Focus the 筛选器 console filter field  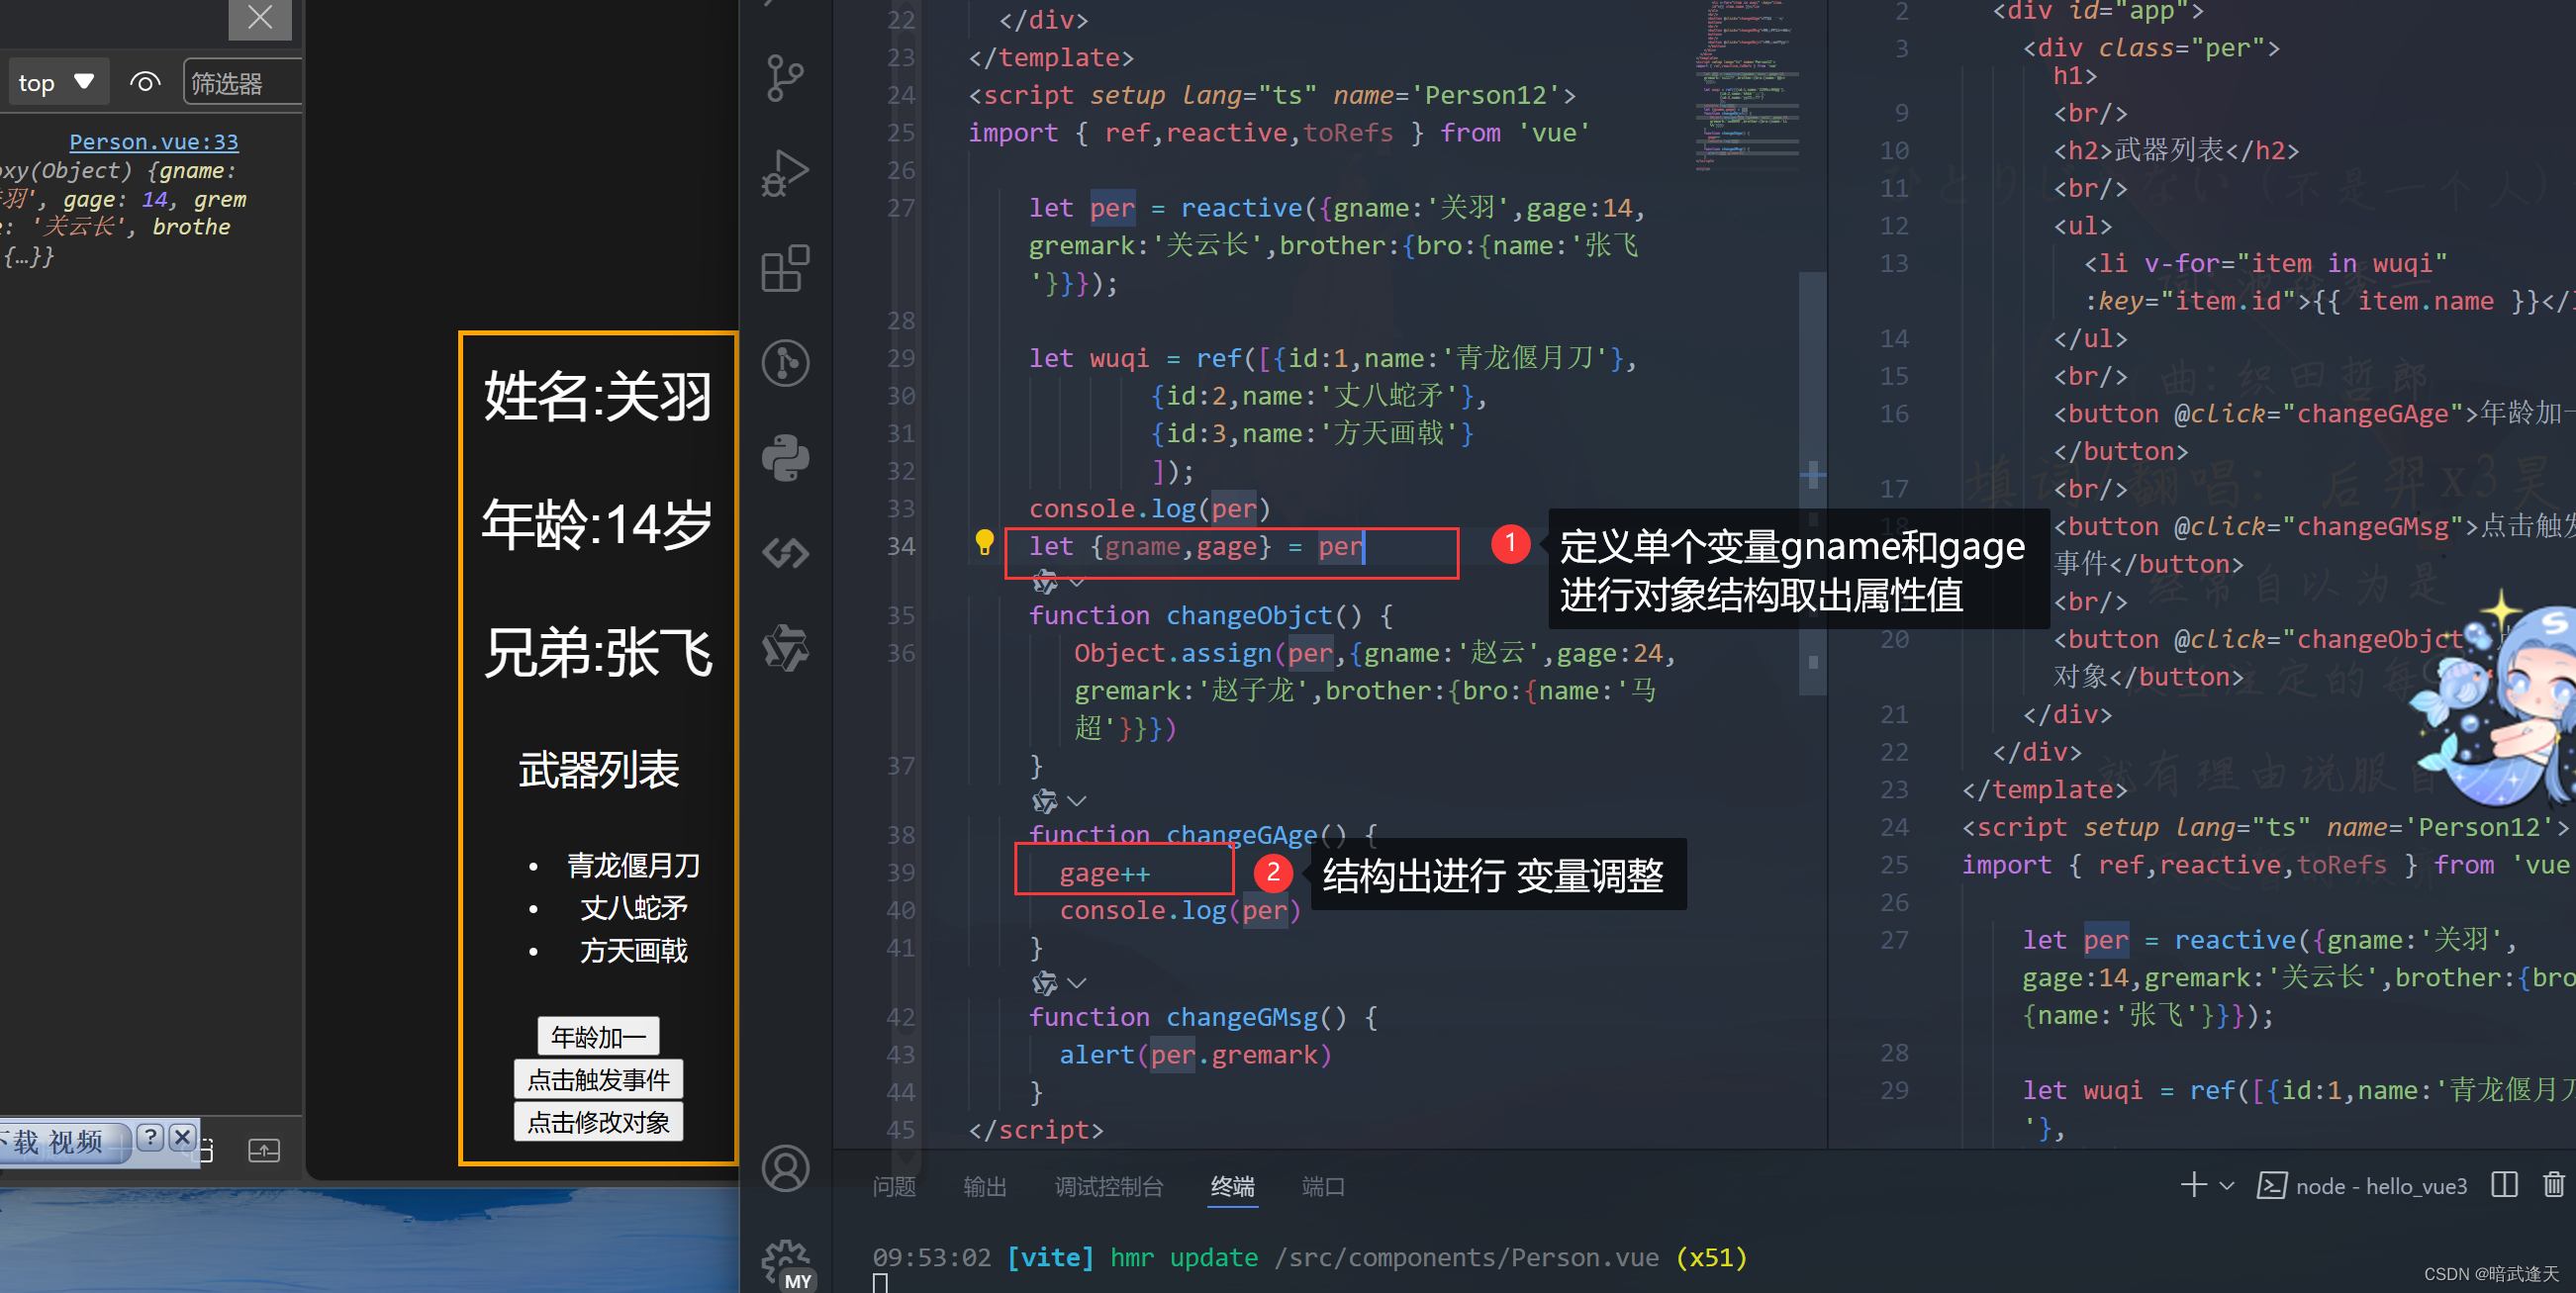pyautogui.click(x=242, y=83)
